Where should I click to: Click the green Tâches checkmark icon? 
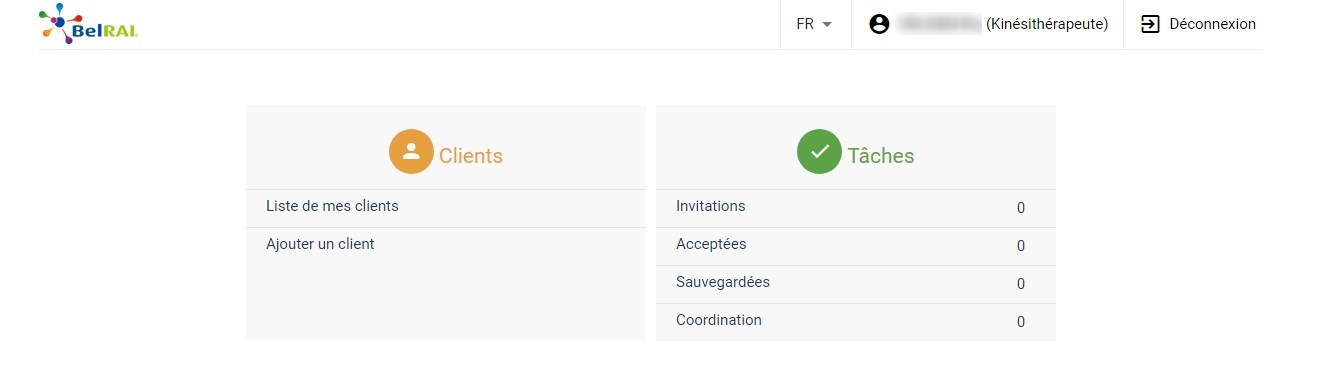(x=819, y=152)
